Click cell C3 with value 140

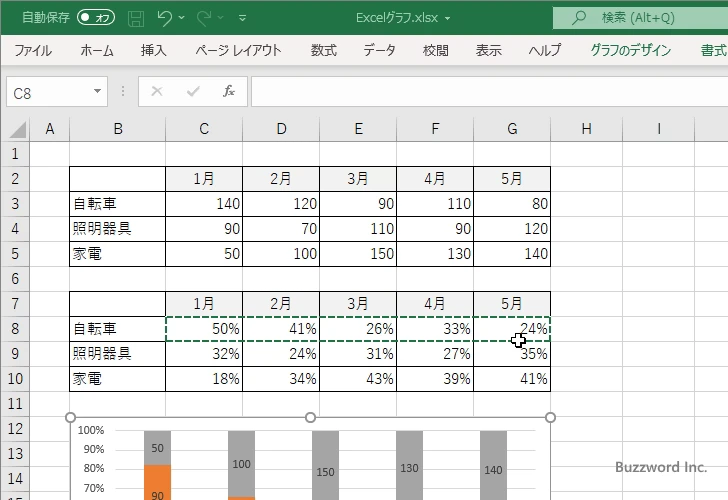coord(204,204)
